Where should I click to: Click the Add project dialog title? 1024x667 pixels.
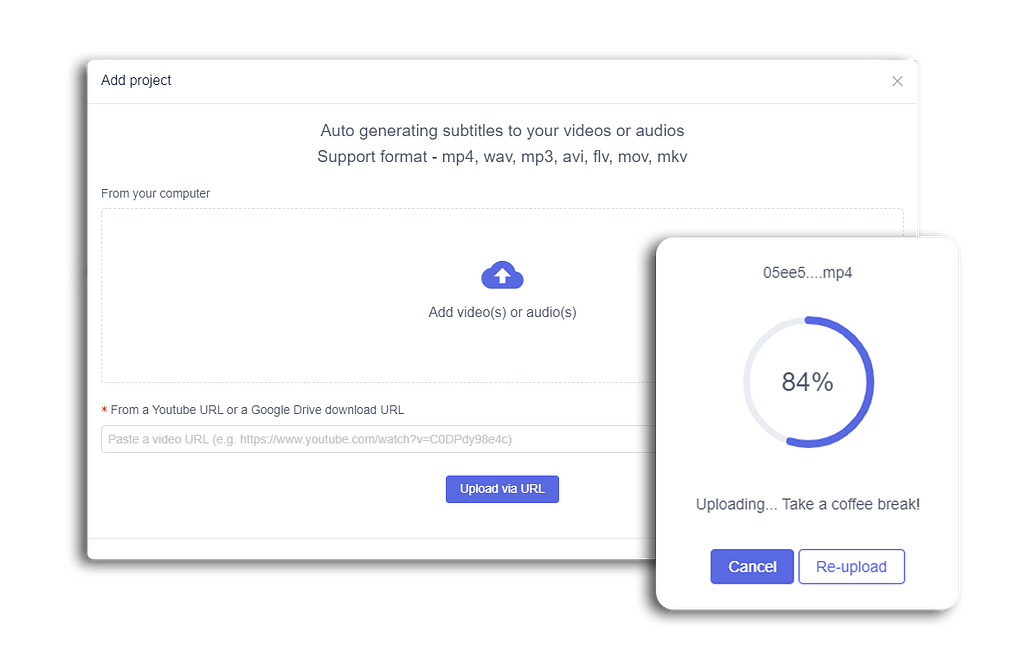136,80
